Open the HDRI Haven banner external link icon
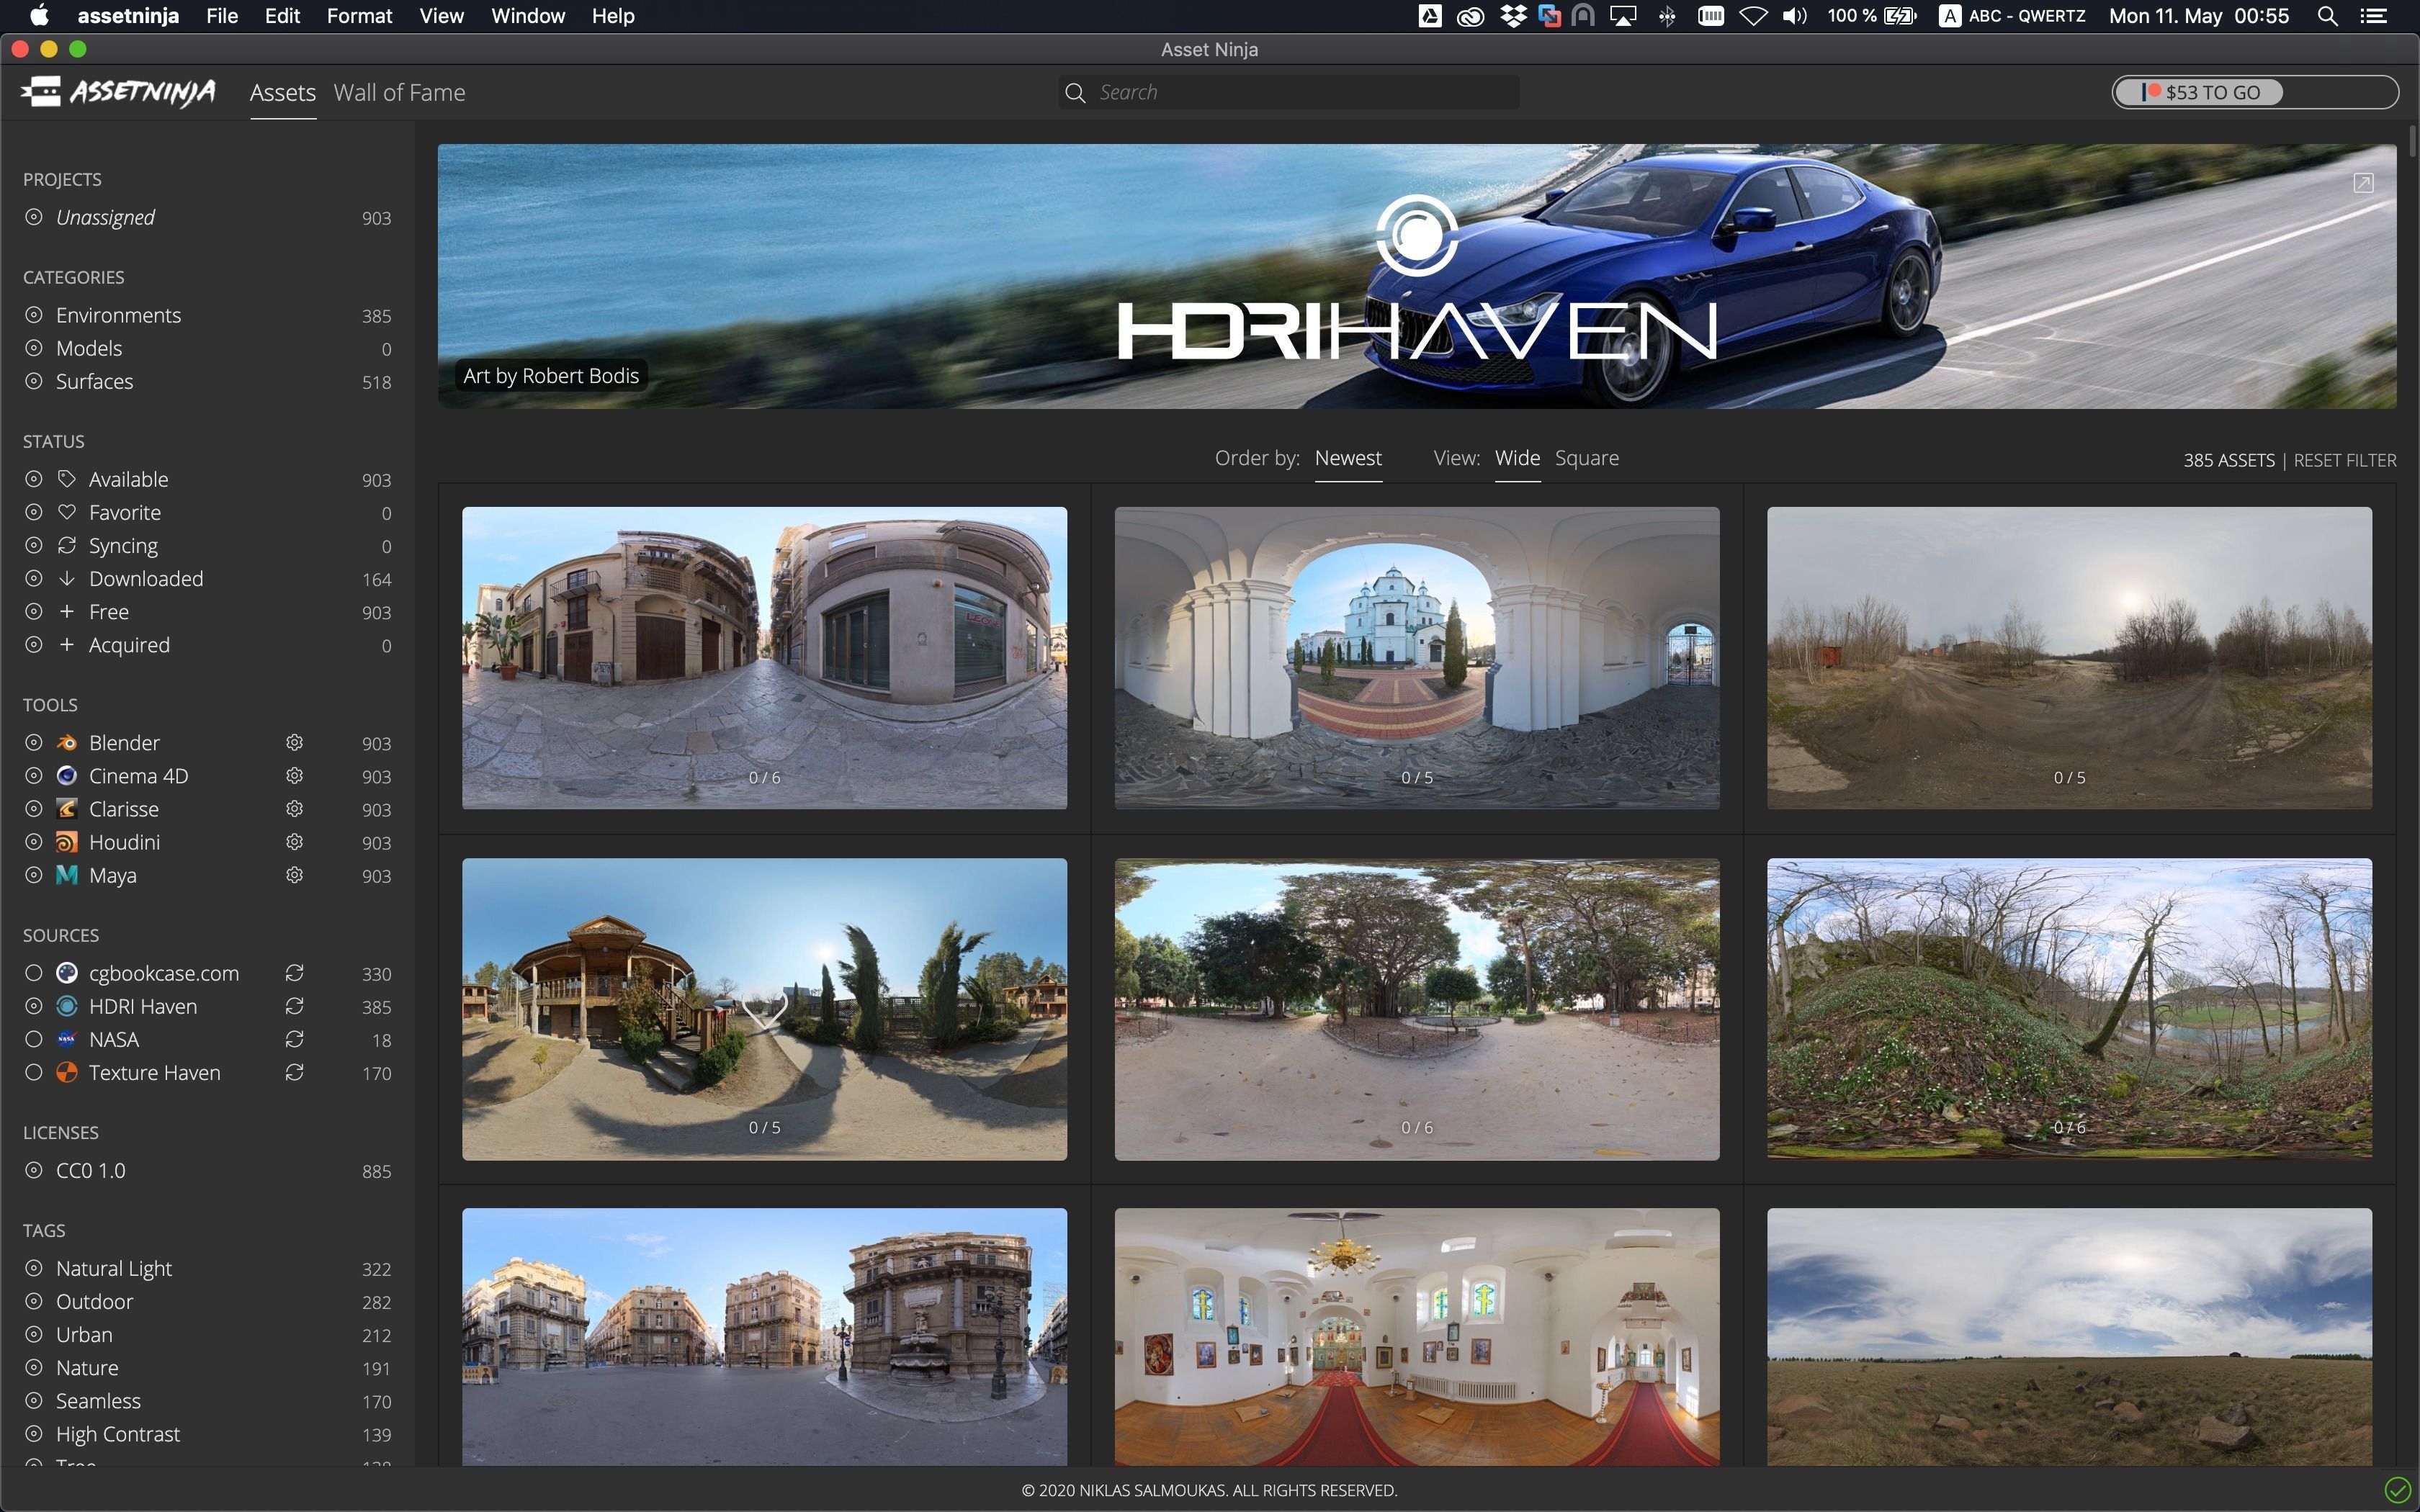The height and width of the screenshot is (1512, 2420). (2363, 183)
